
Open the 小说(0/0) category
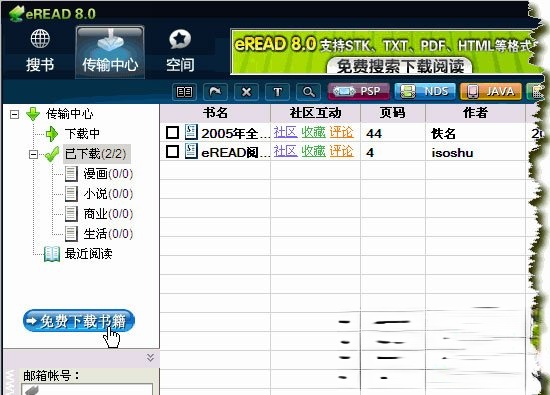click(108, 194)
